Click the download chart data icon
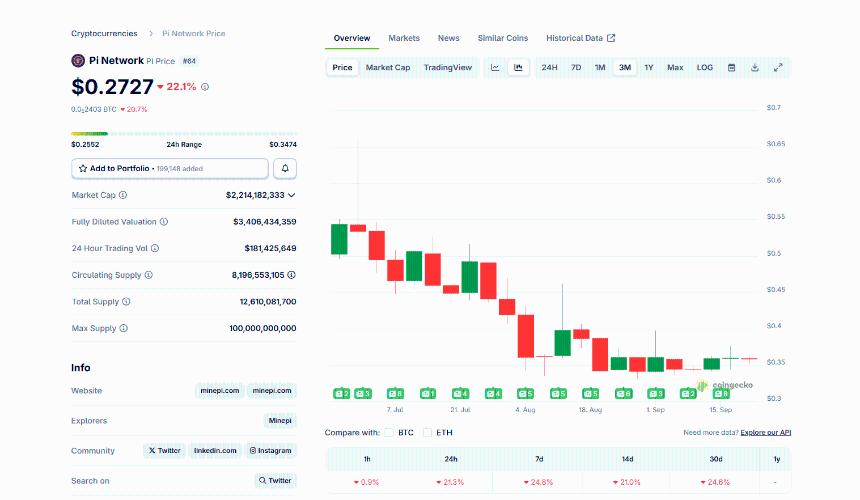Screen dimensions: 860x500 (x=755, y=67)
